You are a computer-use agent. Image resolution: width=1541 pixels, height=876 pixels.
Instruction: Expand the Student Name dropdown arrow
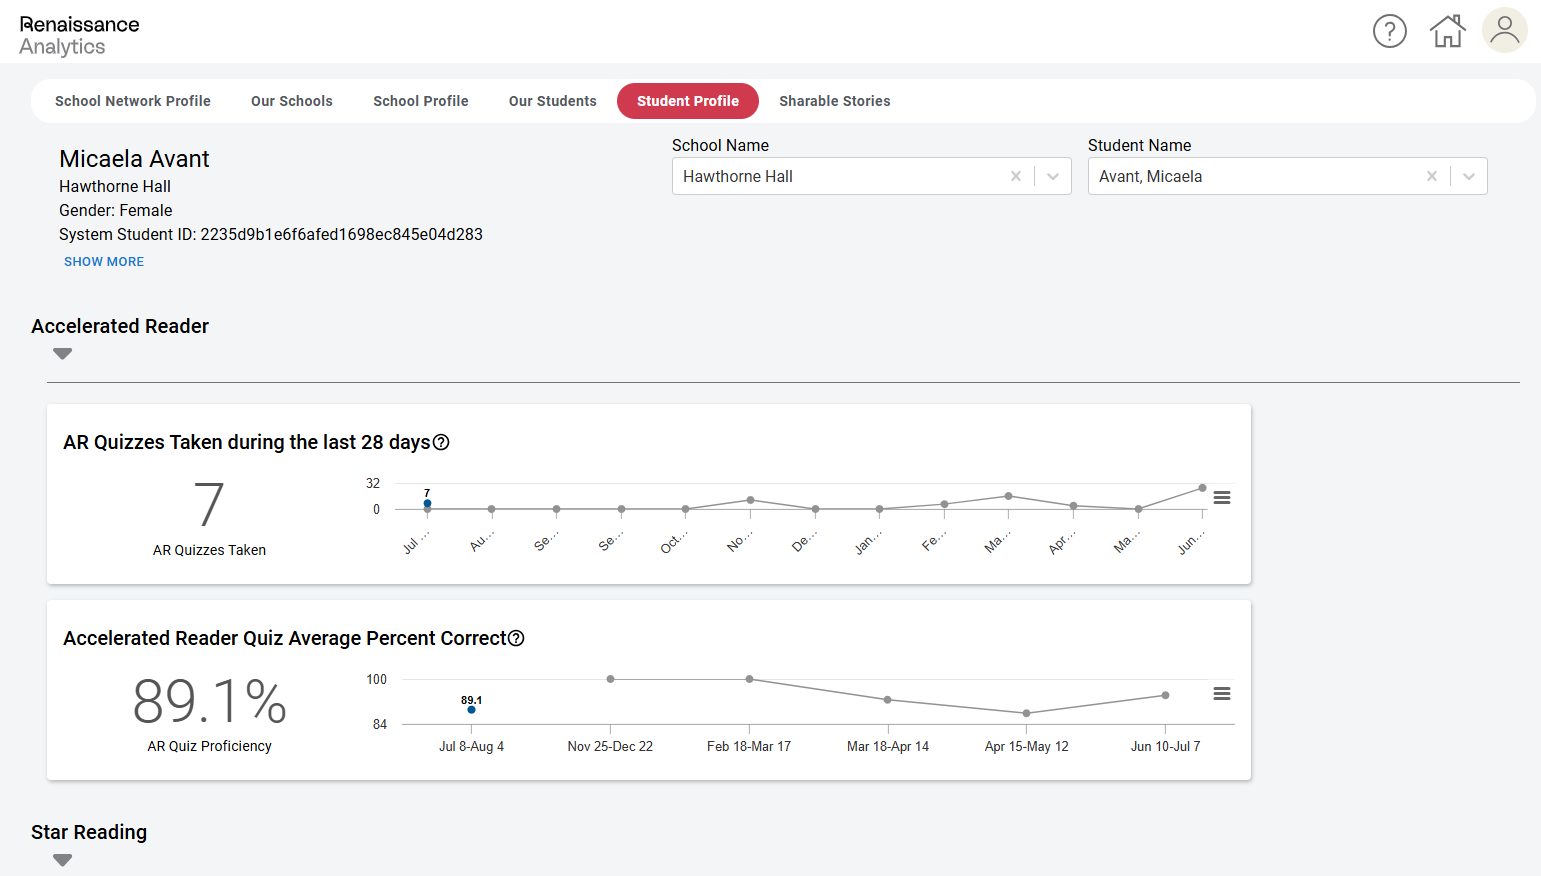tap(1469, 176)
